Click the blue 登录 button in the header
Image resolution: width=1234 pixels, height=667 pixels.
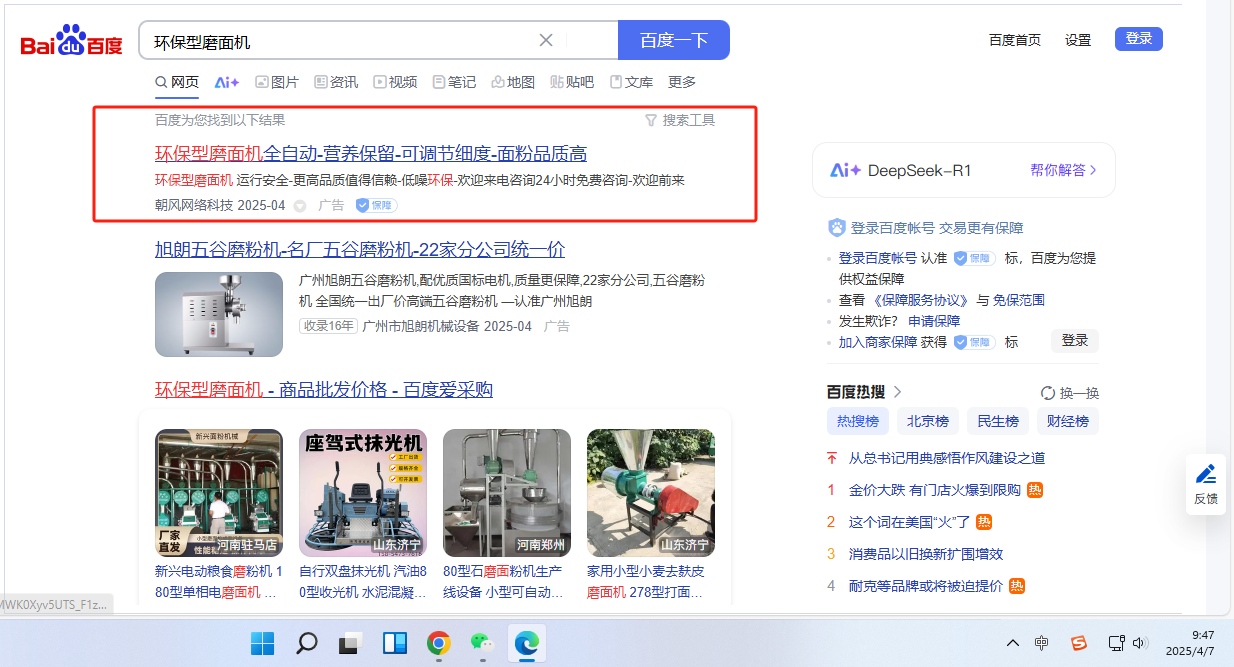click(x=1139, y=39)
